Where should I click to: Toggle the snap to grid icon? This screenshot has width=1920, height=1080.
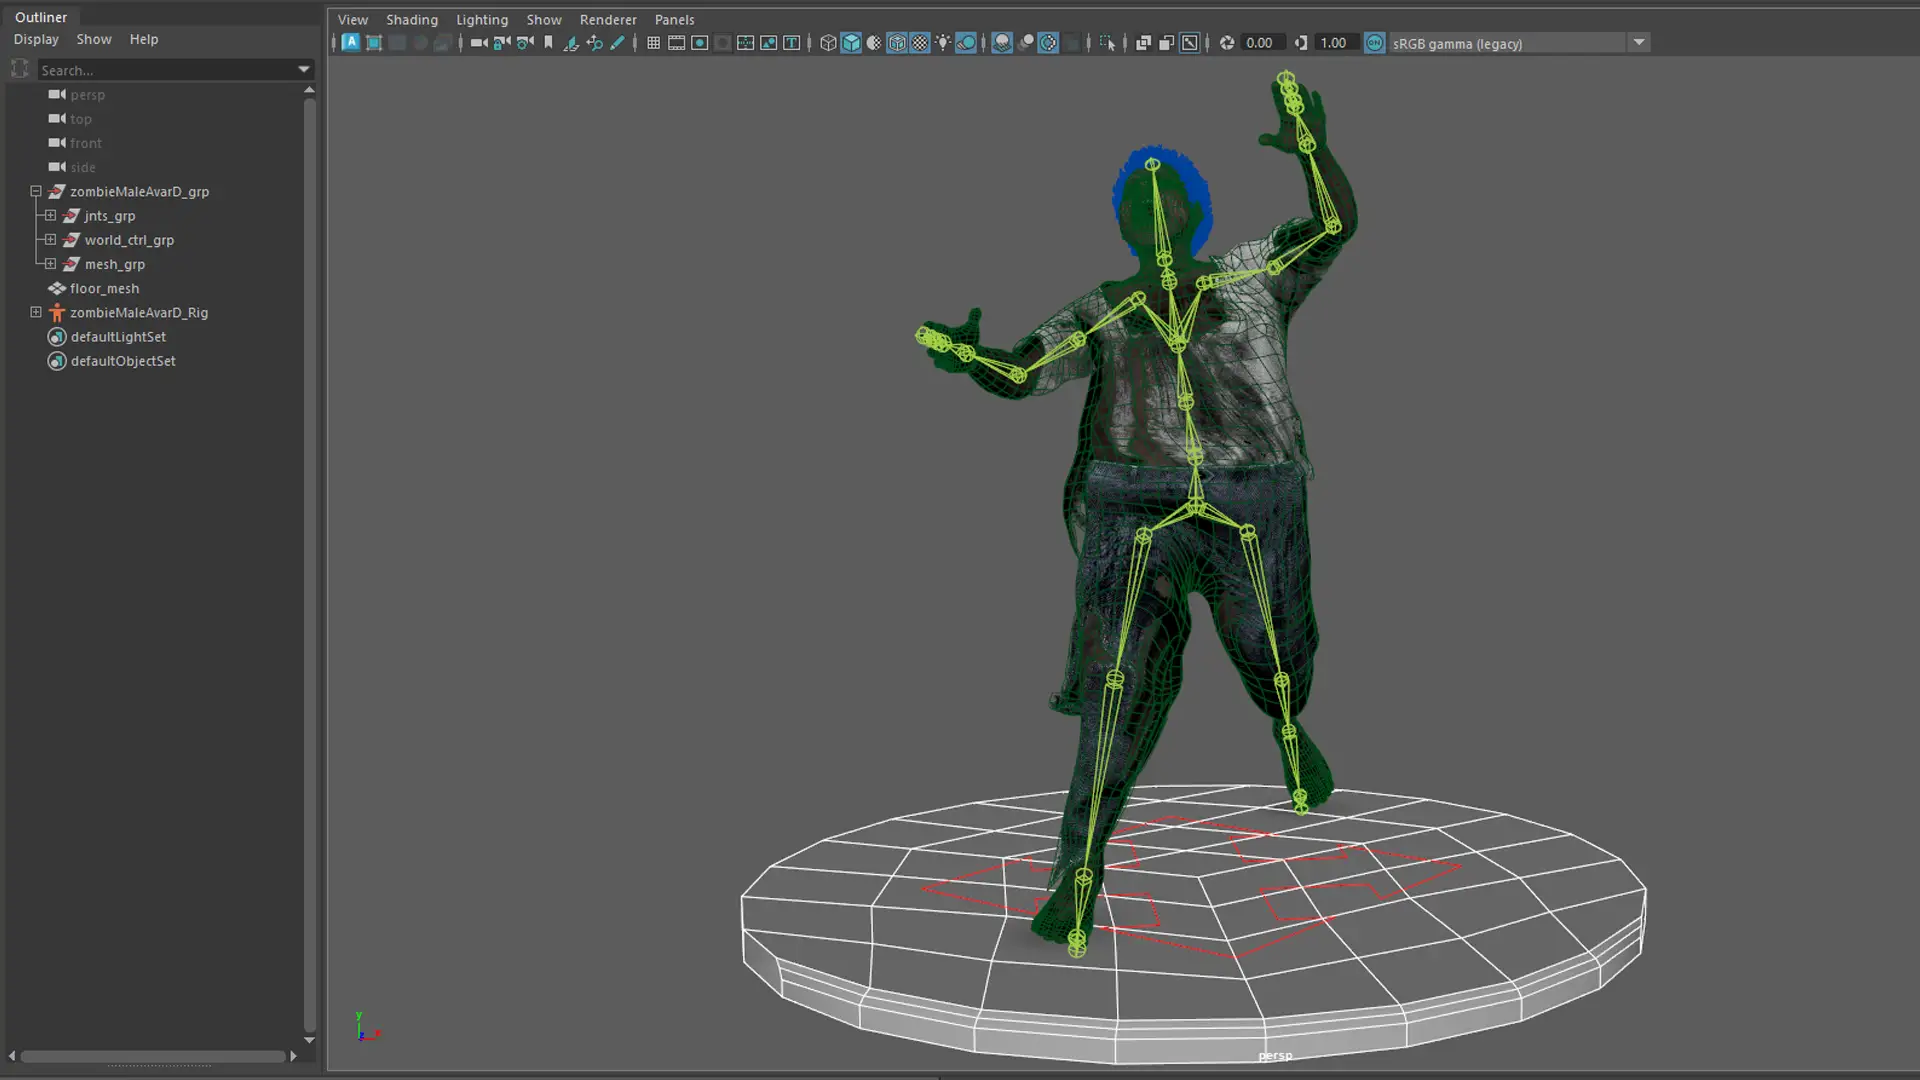[653, 42]
